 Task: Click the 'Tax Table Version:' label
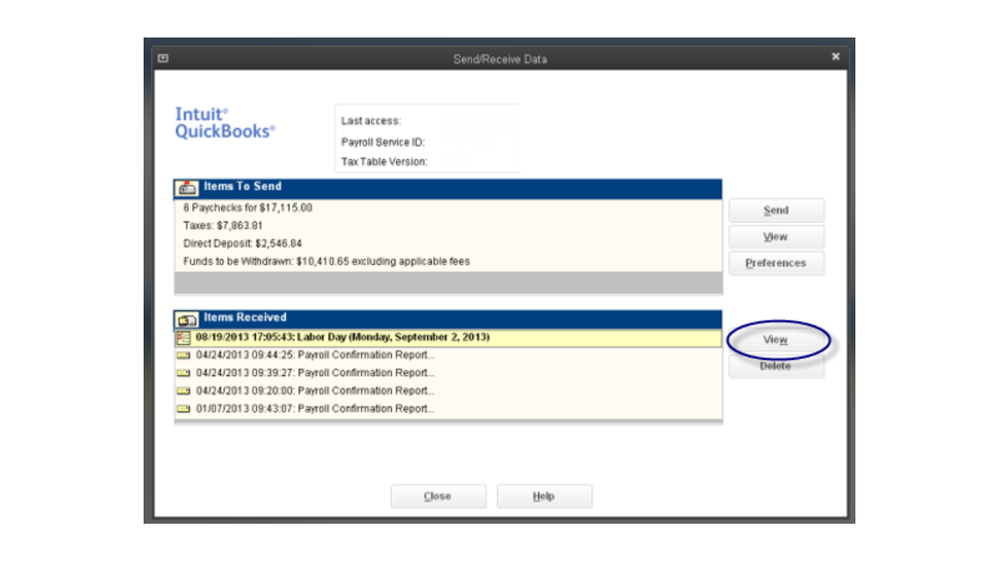(x=384, y=162)
